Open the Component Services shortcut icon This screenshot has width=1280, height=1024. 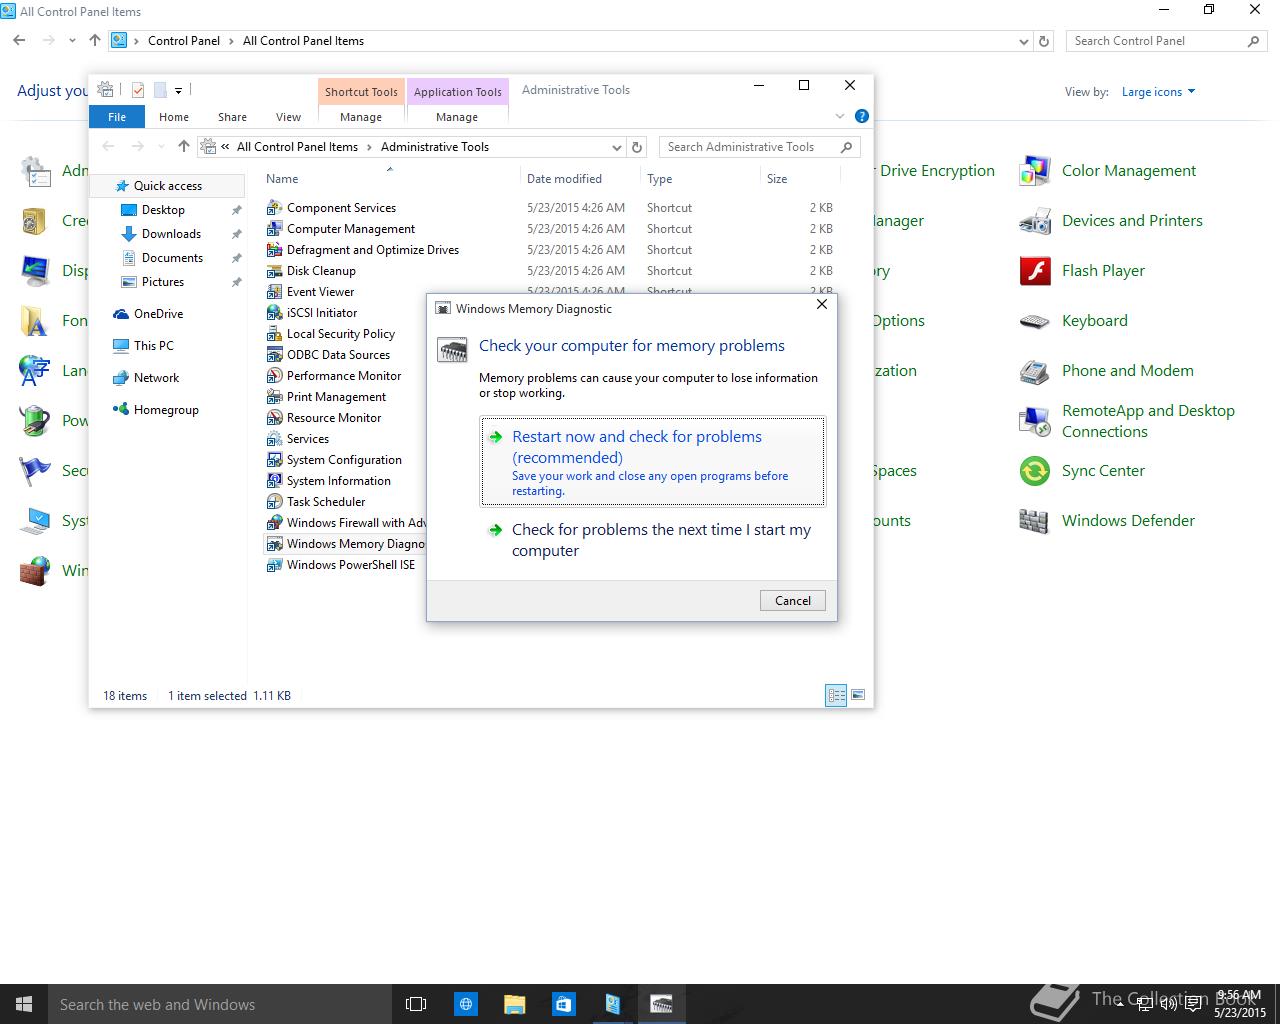(x=274, y=208)
